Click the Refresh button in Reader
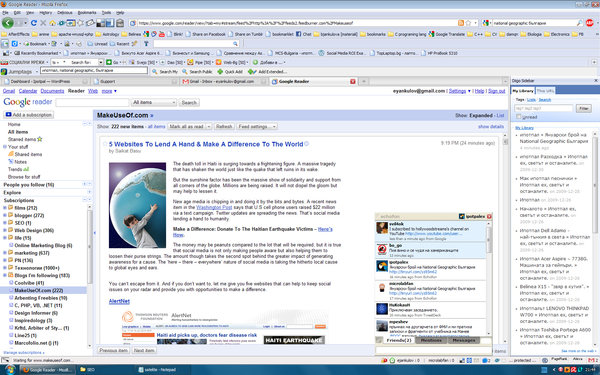The height and width of the screenshot is (375, 600). [224, 126]
